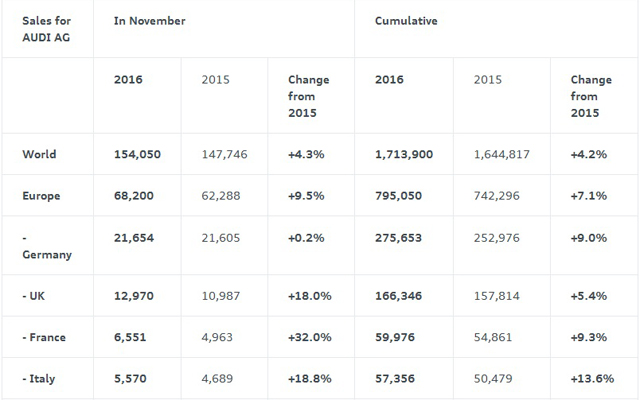Select the "Cumulative" column group header
Image resolution: width=640 pixels, height=400 pixels.
[x=407, y=20]
